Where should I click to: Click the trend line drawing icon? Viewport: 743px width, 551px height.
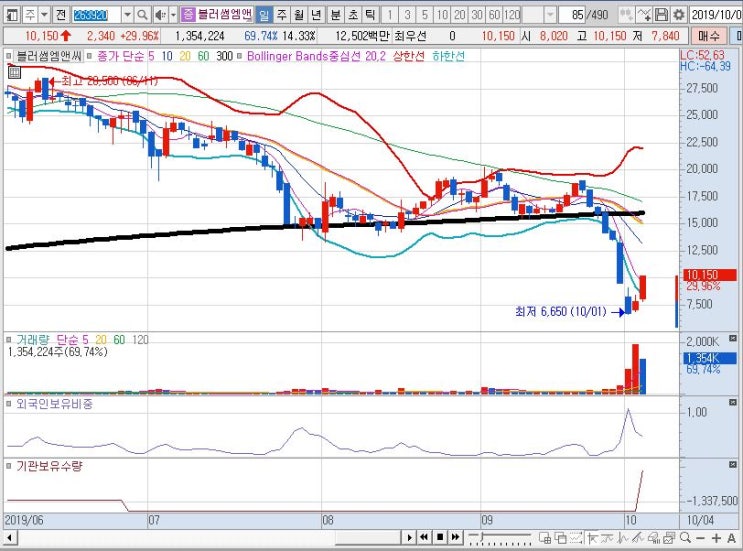pyautogui.click(x=607, y=538)
